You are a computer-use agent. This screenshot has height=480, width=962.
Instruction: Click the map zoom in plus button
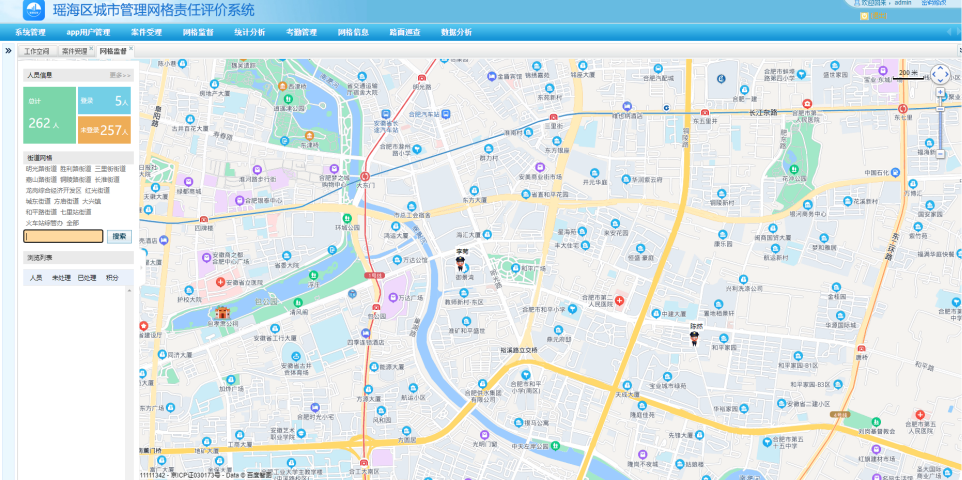point(941,93)
